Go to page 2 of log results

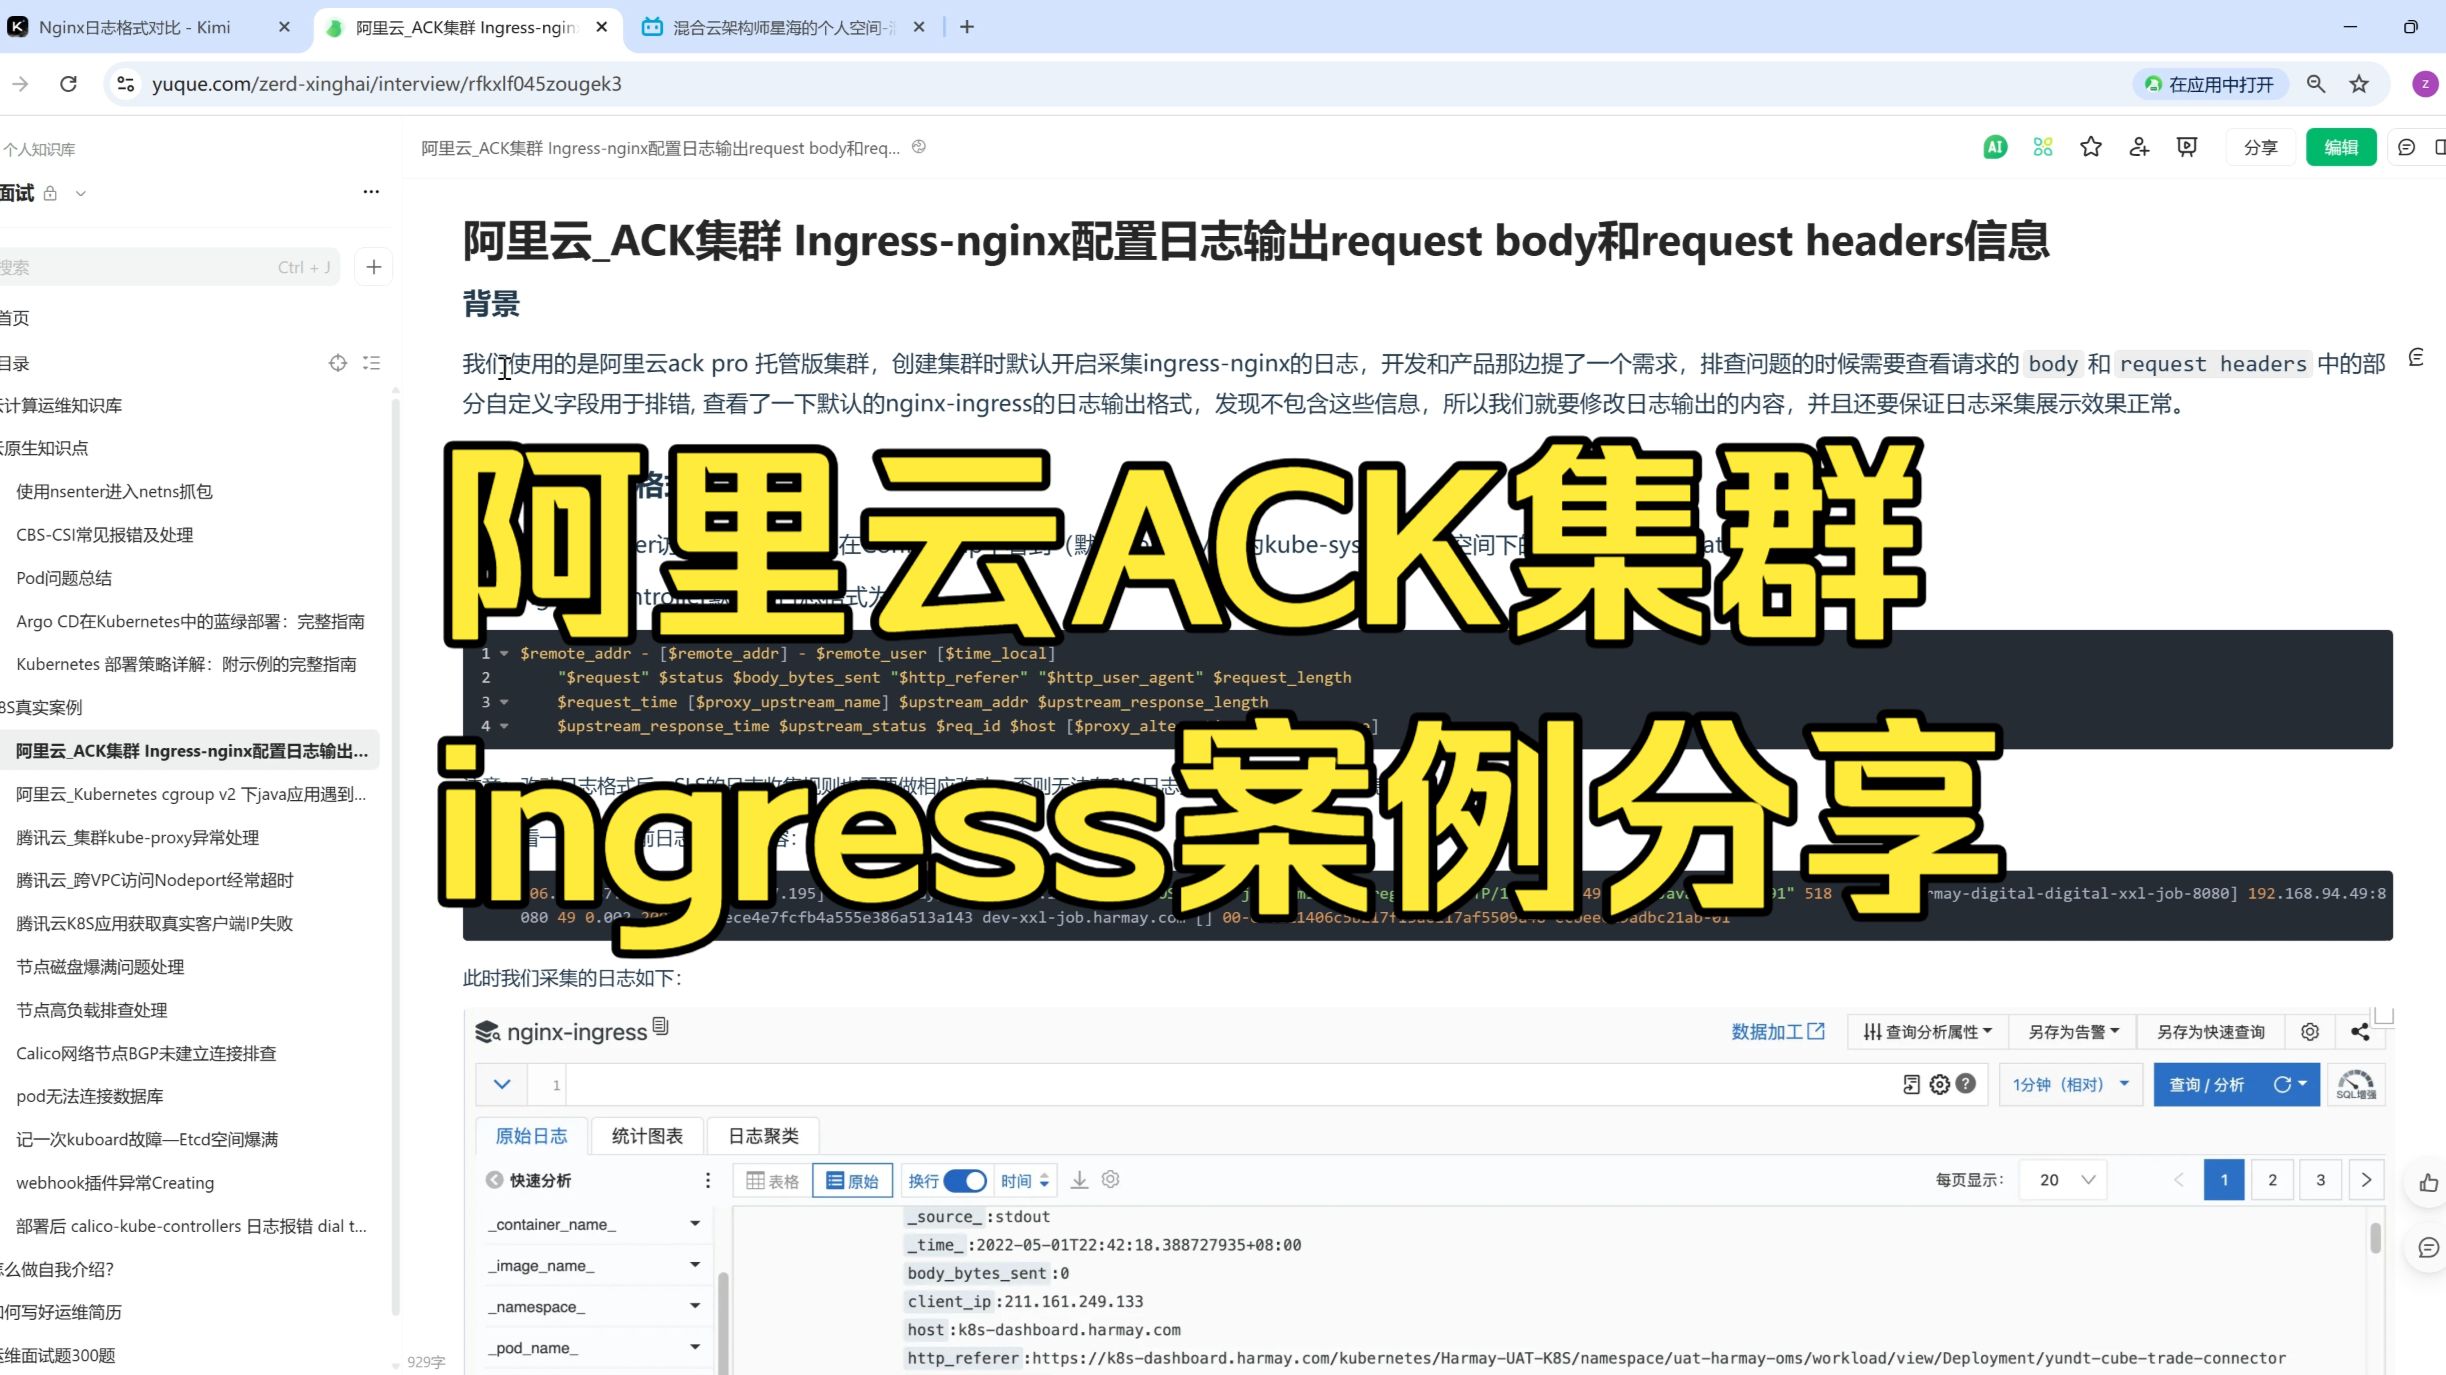point(2272,1180)
